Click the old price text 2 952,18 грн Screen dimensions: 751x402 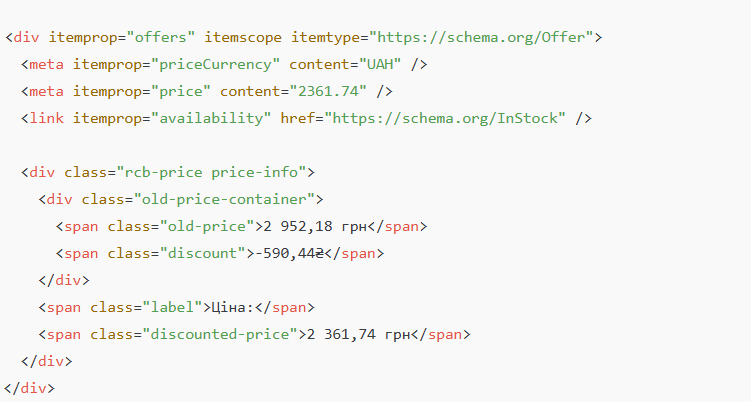[315, 226]
